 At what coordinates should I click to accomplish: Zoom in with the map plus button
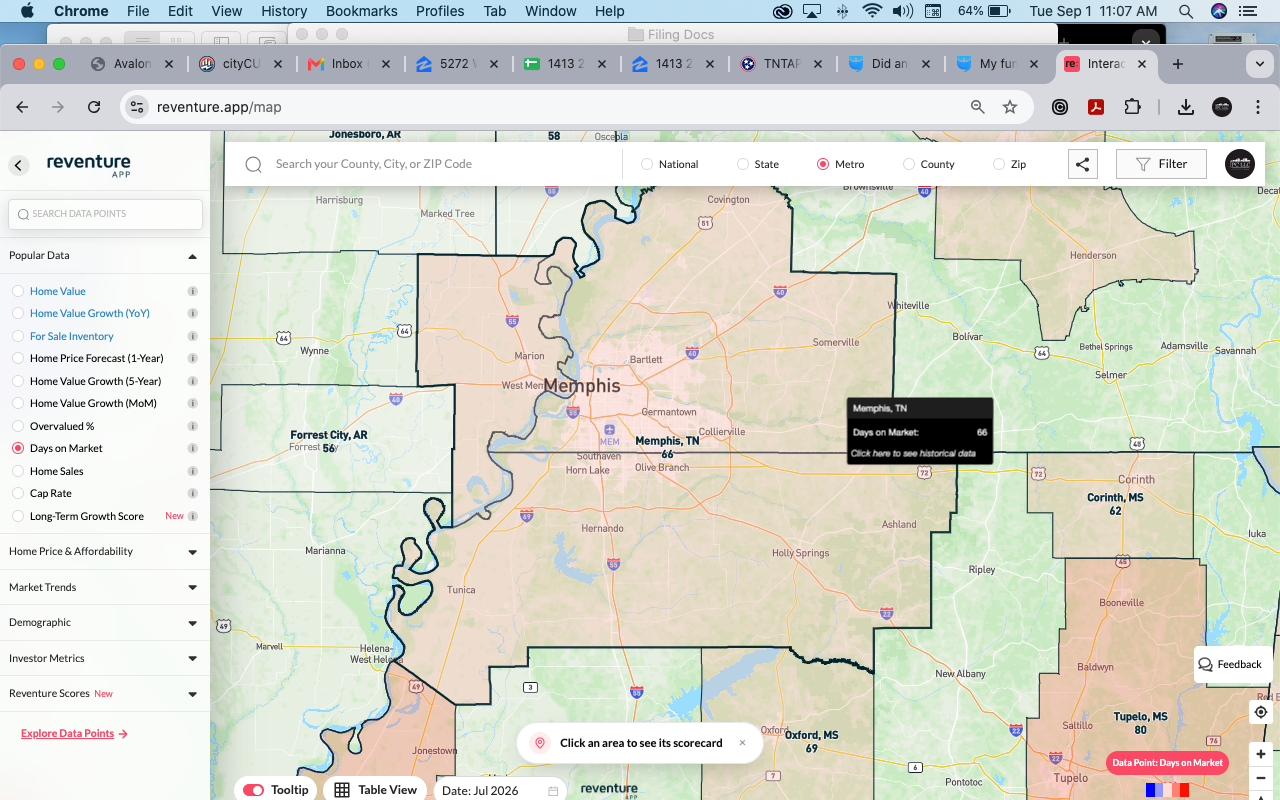pos(1261,754)
